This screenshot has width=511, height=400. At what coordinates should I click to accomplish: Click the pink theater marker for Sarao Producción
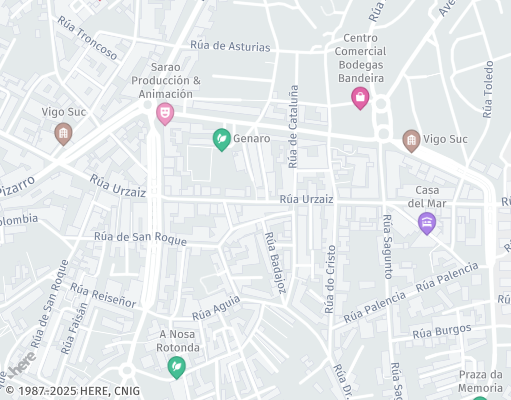point(165,114)
